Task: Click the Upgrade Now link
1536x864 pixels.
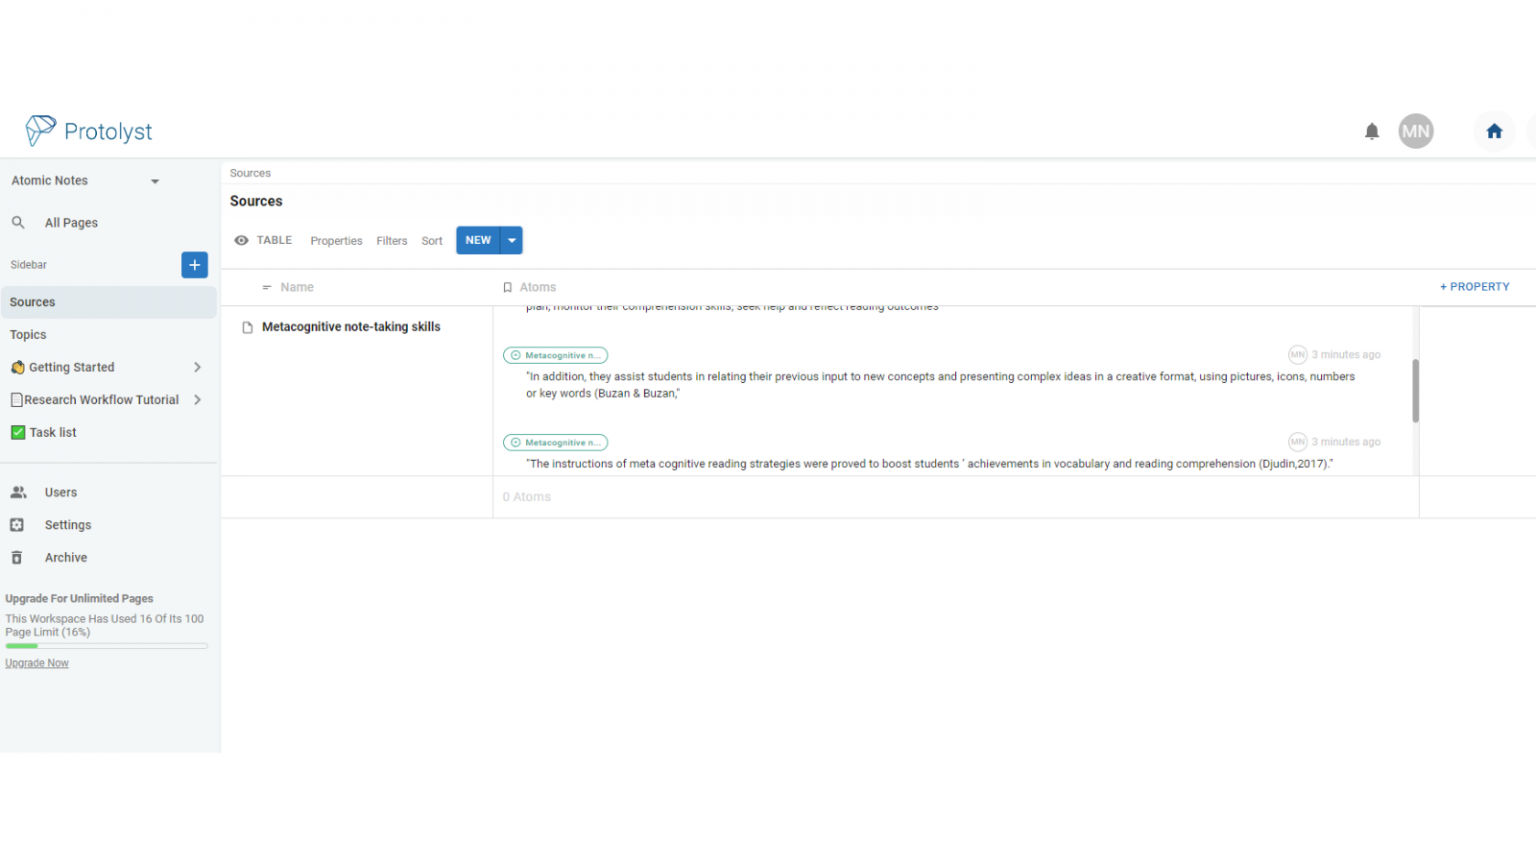Action: (37, 663)
